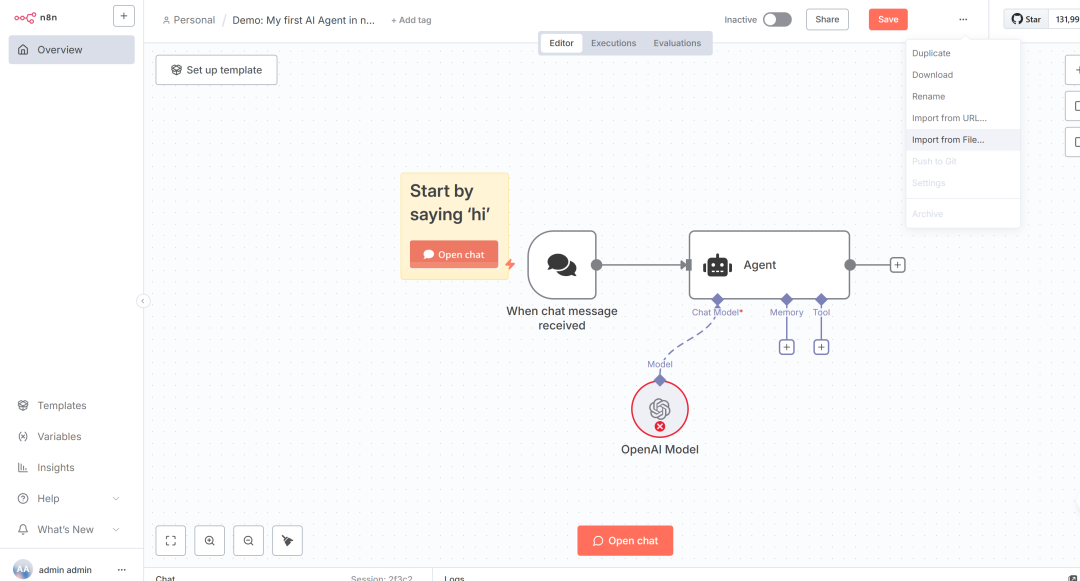Click the chat trigger output connector dot
The height and width of the screenshot is (581, 1080).
coord(596,265)
